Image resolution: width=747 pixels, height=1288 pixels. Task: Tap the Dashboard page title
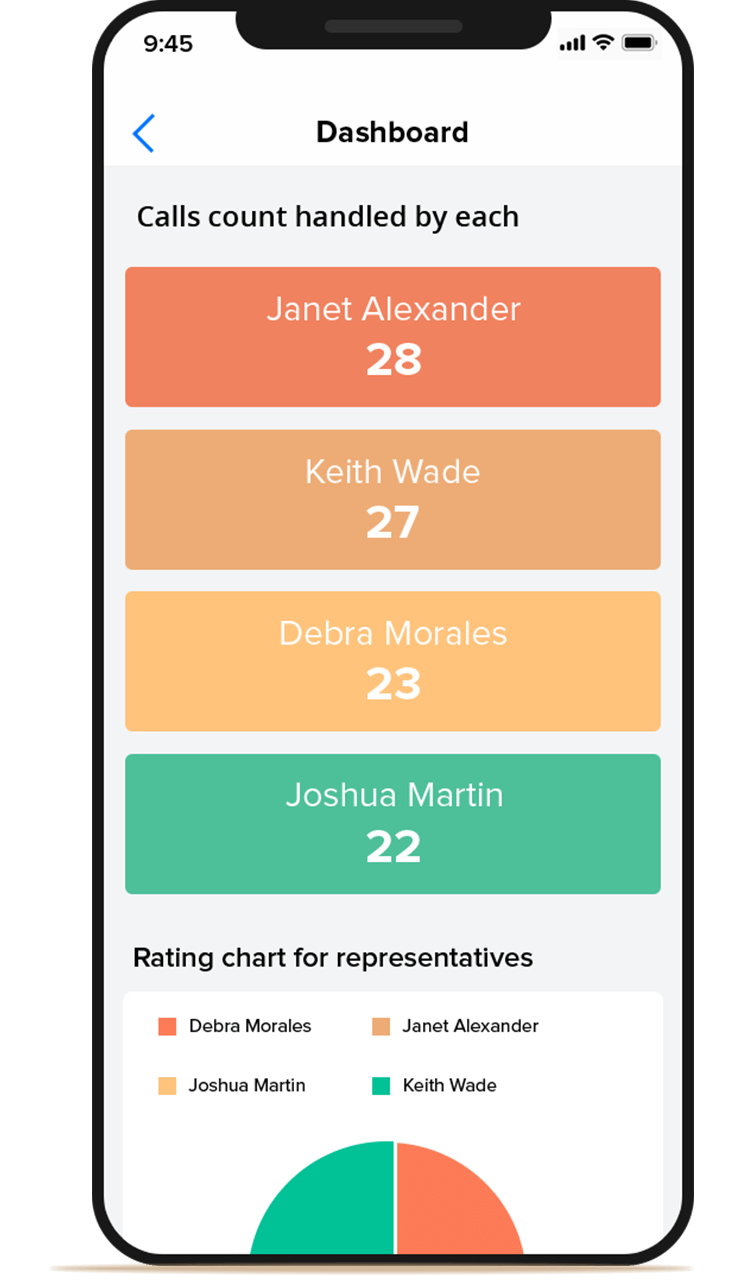click(392, 132)
